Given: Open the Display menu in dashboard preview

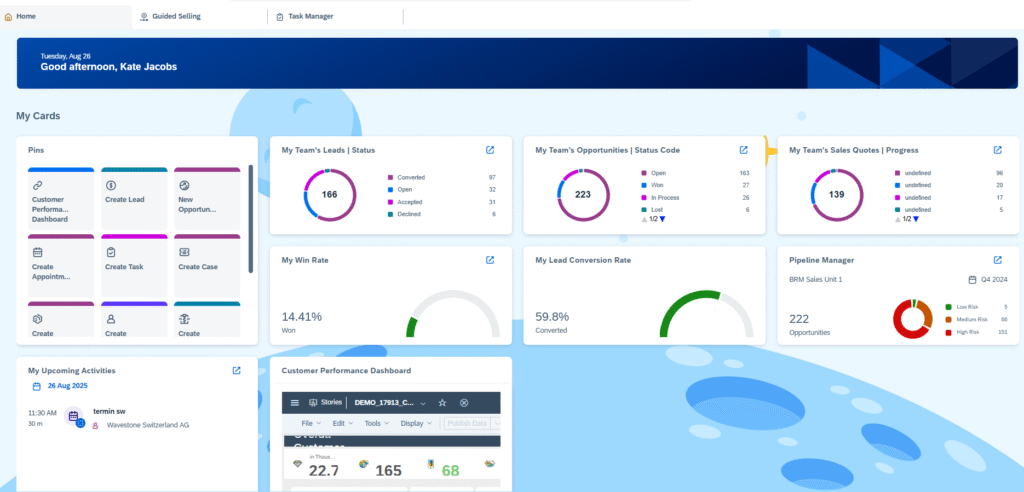Looking at the screenshot, I should click(416, 423).
